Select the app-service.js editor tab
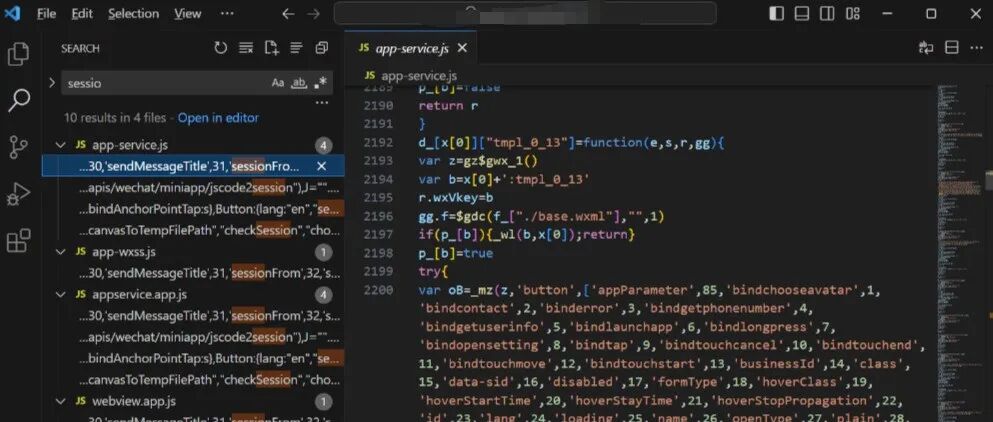This screenshot has width=993, height=422. (410, 48)
